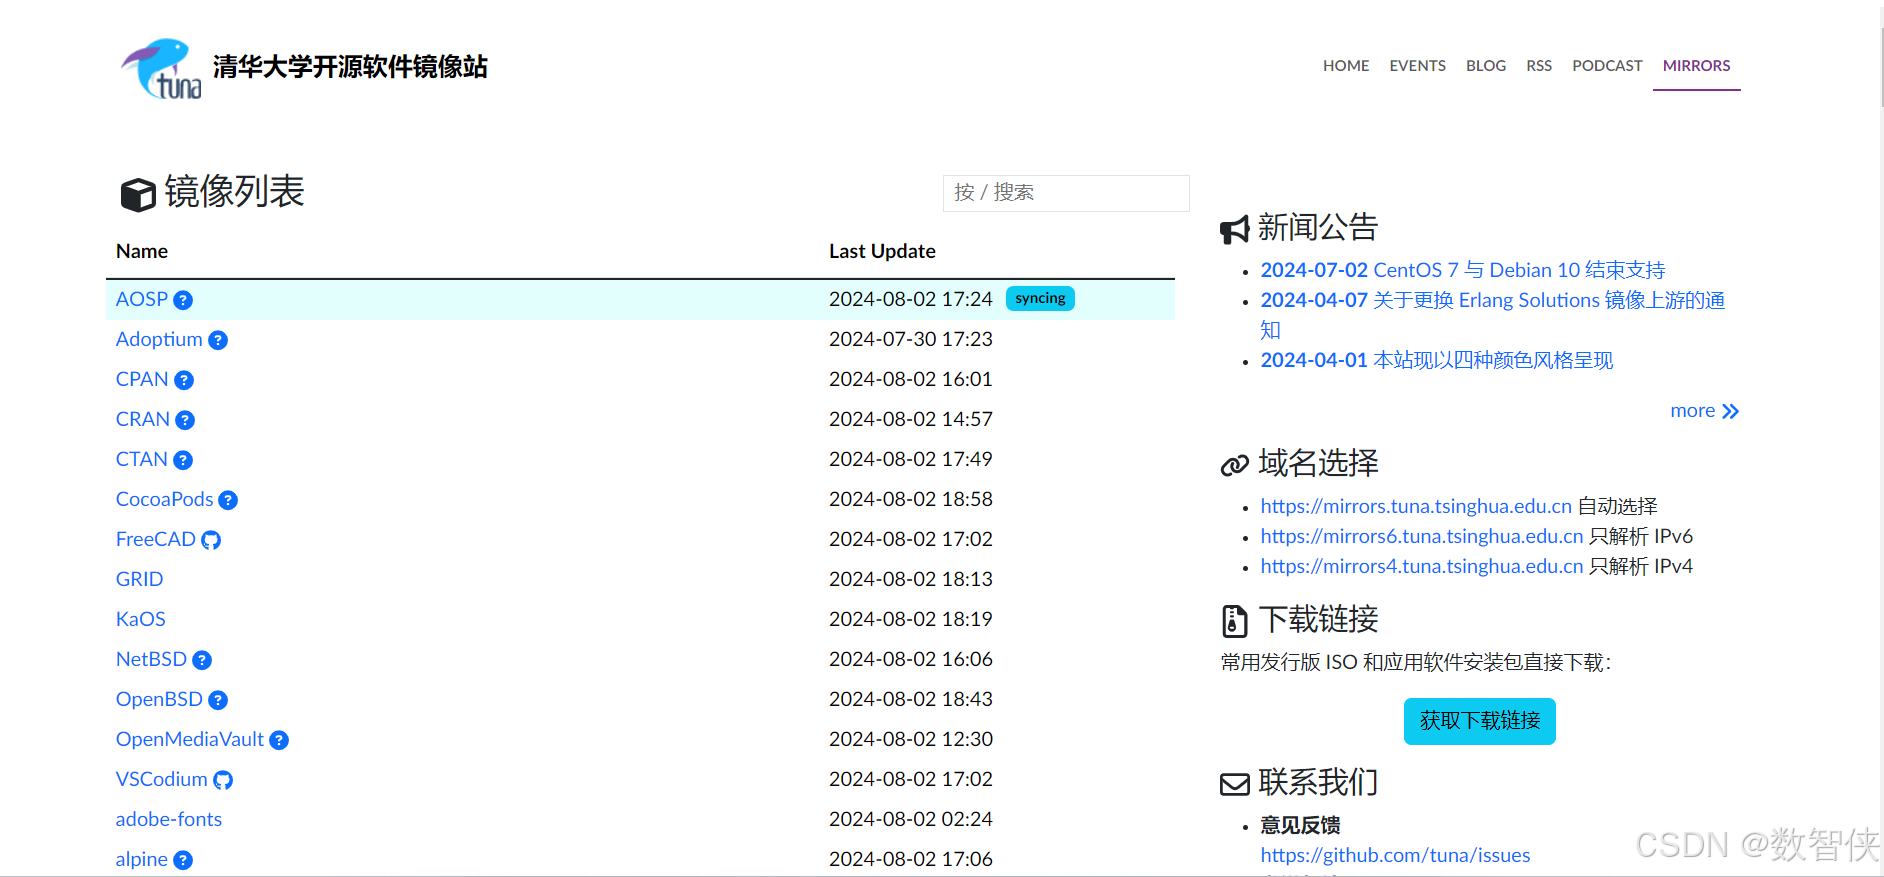Viewport: 1884px width, 877px height.
Task: Open the mirrors6 IPv6 domain link
Action: pyautogui.click(x=1422, y=536)
